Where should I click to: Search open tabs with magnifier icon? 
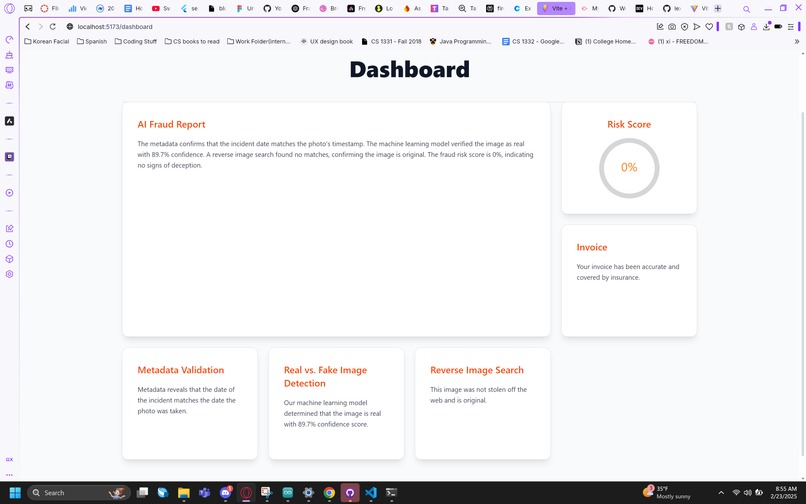click(x=746, y=9)
